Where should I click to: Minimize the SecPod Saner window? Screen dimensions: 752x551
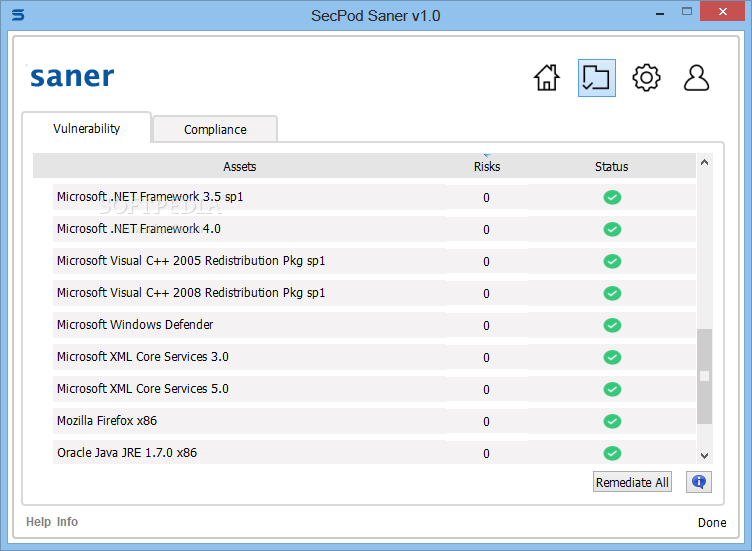(660, 14)
